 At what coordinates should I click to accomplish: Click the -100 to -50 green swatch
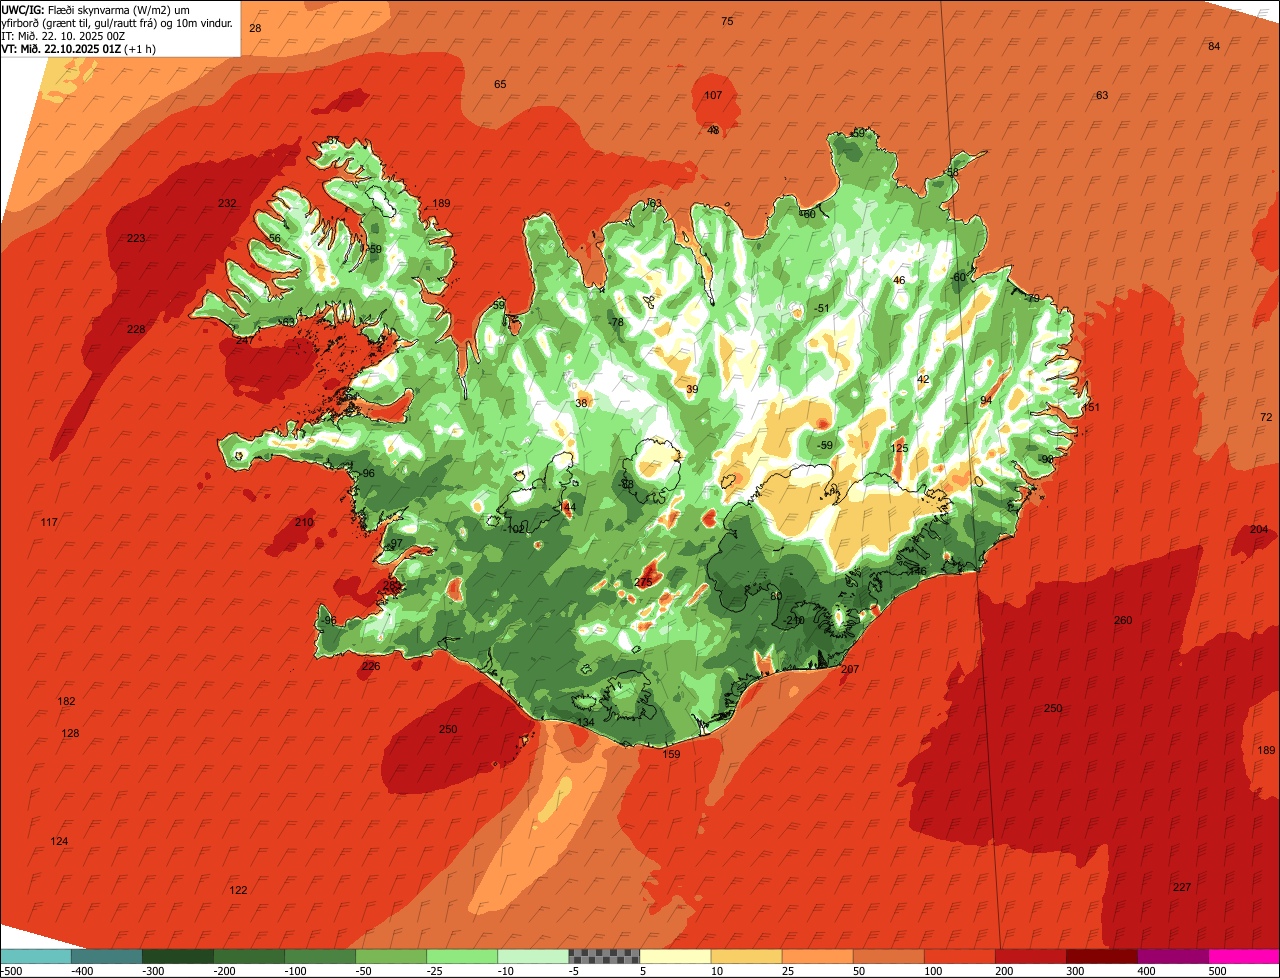click(x=320, y=956)
